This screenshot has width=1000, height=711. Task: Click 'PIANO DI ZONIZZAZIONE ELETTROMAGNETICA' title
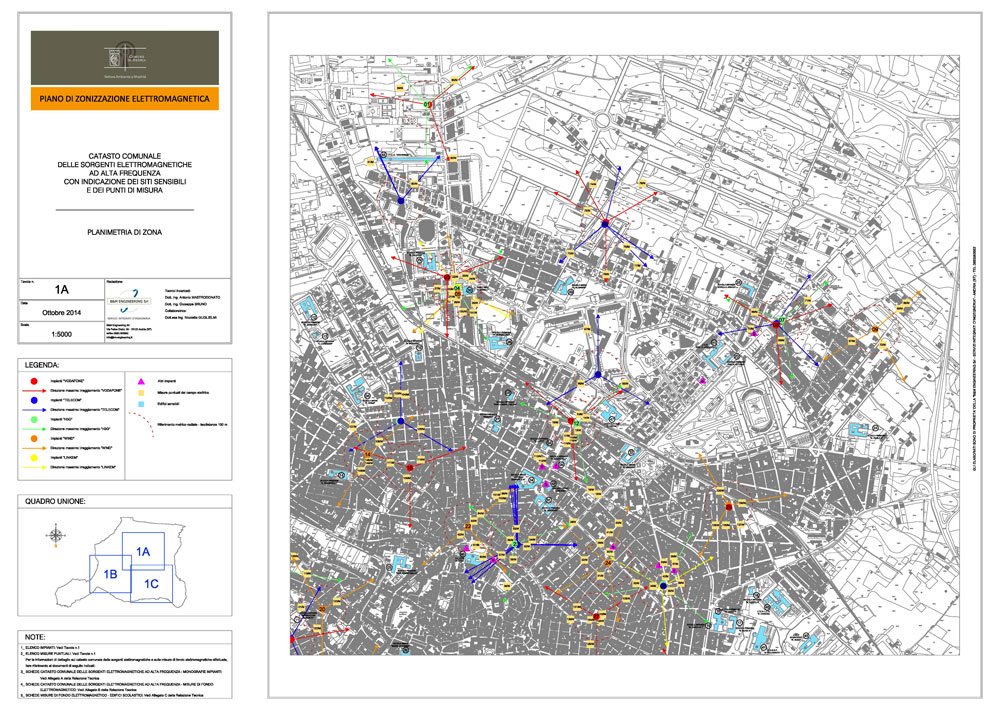[124, 99]
